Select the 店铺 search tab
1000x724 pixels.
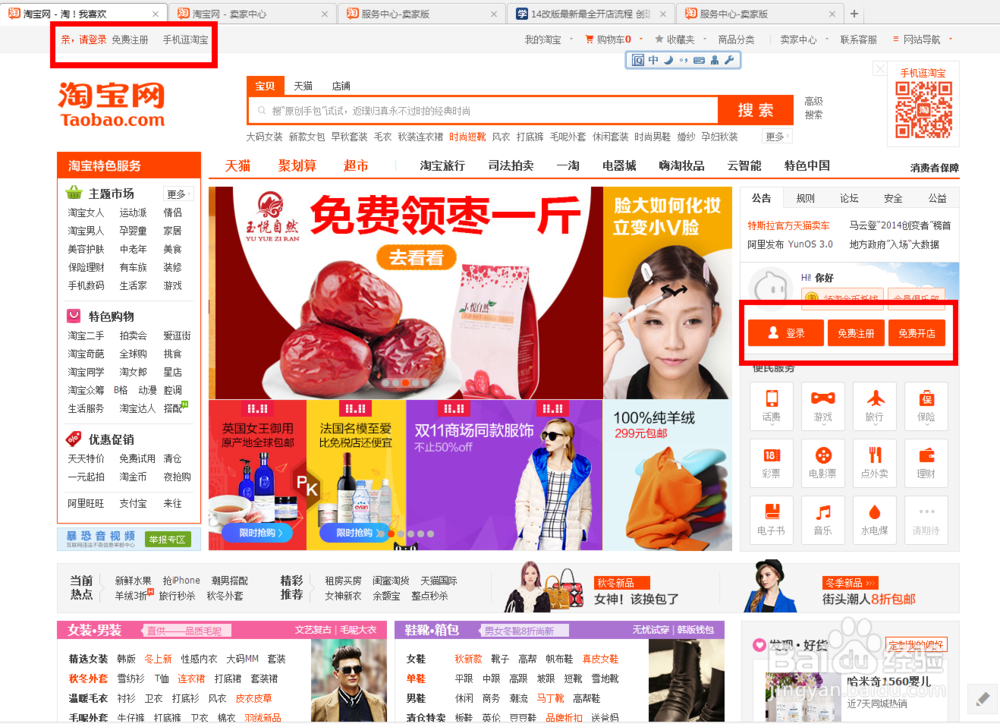[341, 85]
